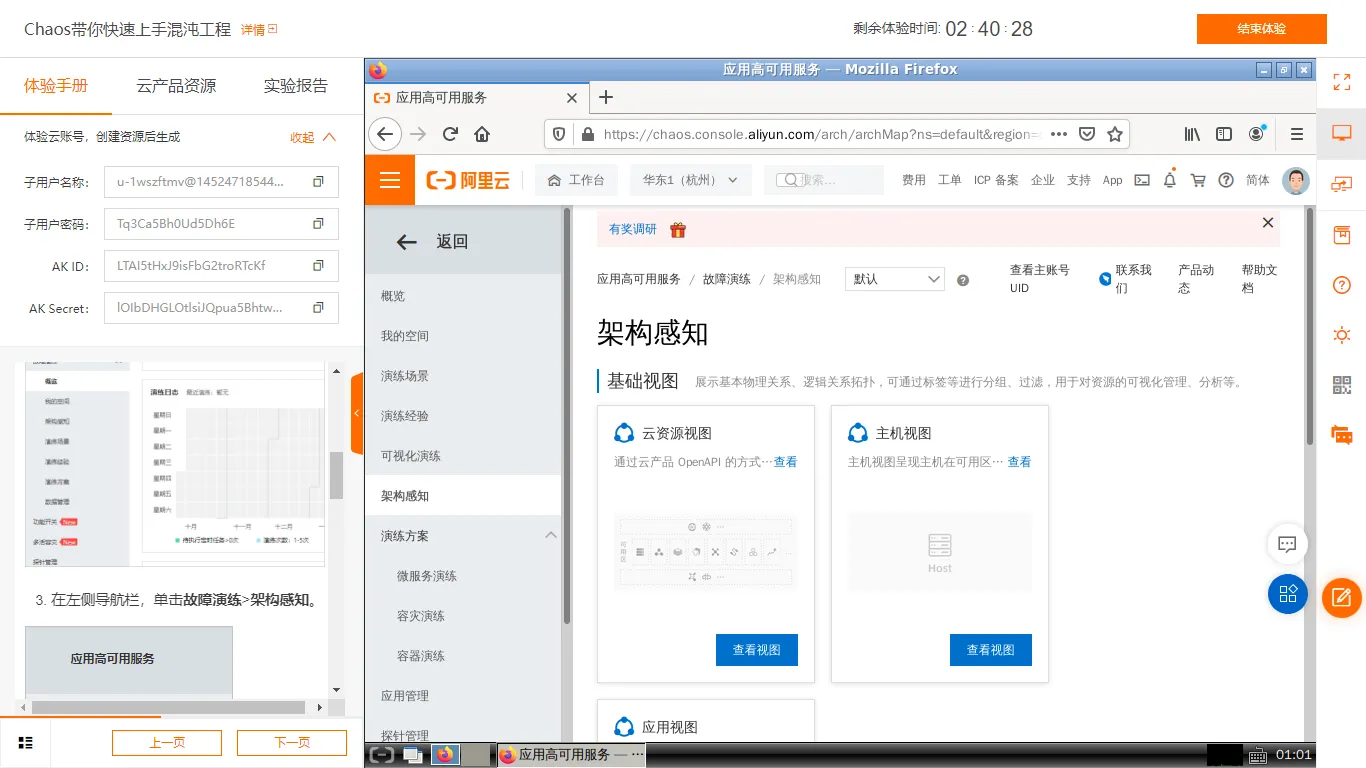Go to 下一页 of the manual
The width and height of the screenshot is (1366, 768).
click(x=292, y=743)
